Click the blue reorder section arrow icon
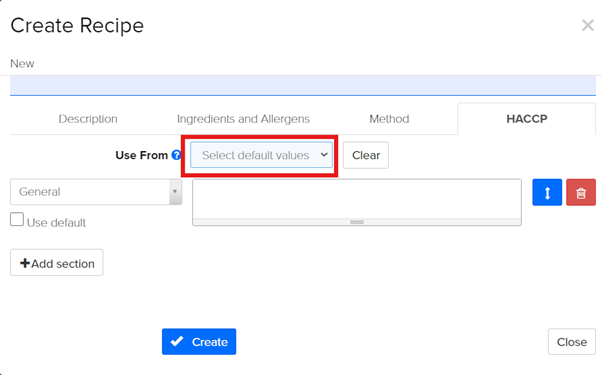The image size is (602, 375). coord(547,192)
